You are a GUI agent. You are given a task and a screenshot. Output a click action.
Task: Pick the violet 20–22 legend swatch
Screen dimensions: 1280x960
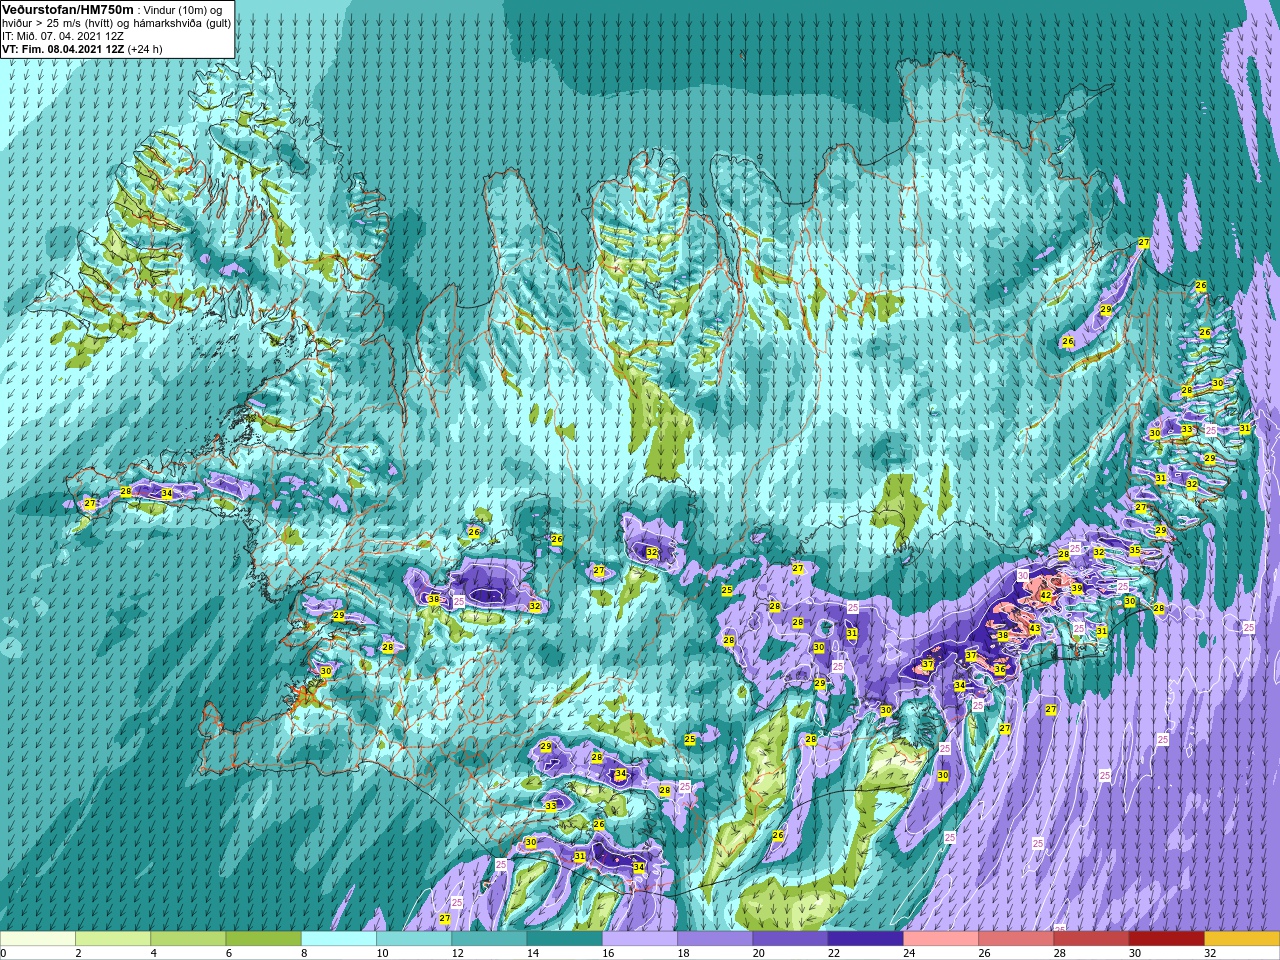coord(790,939)
